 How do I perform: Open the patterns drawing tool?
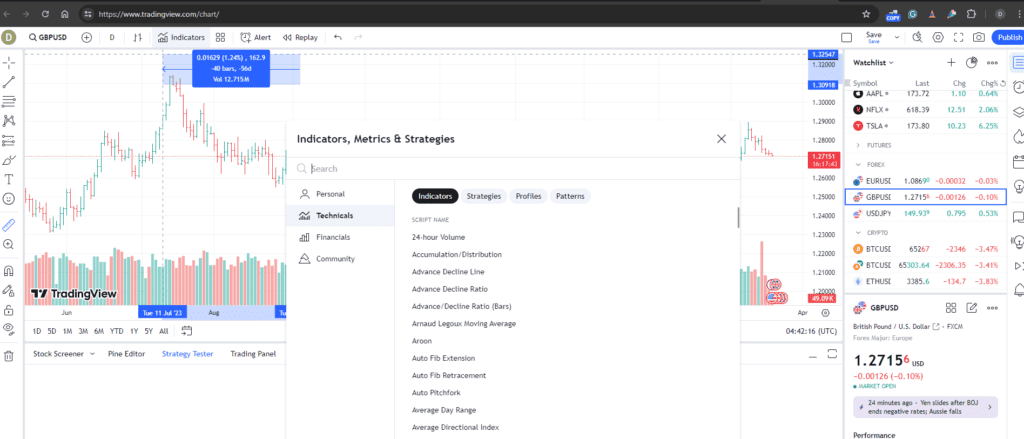click(9, 121)
